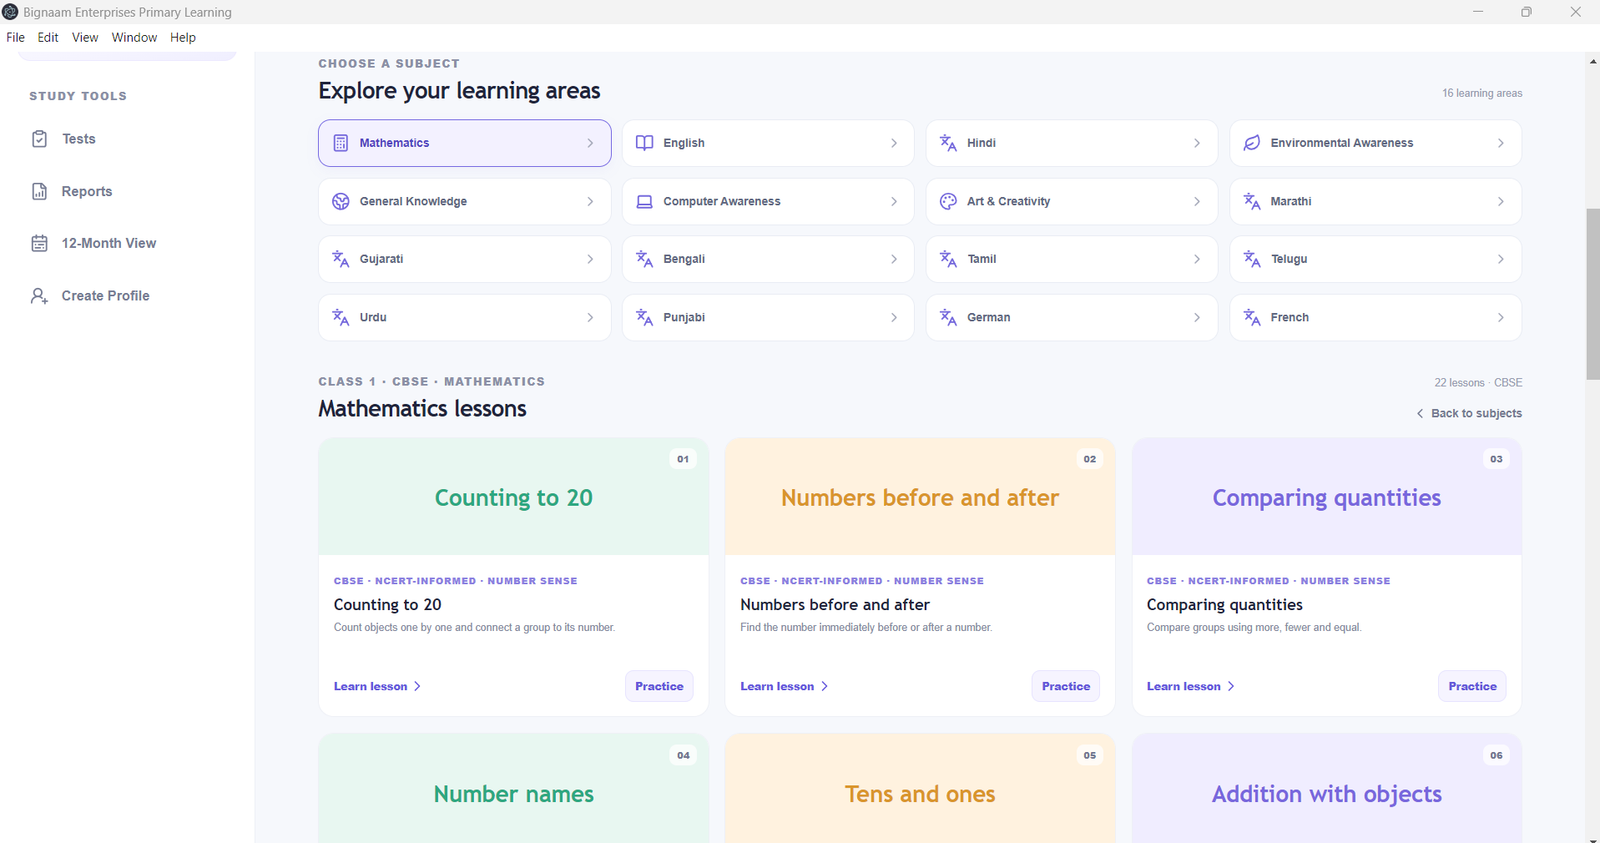1600x843 pixels.
Task: Open Learn lesson for Counting to 20
Action: click(377, 686)
